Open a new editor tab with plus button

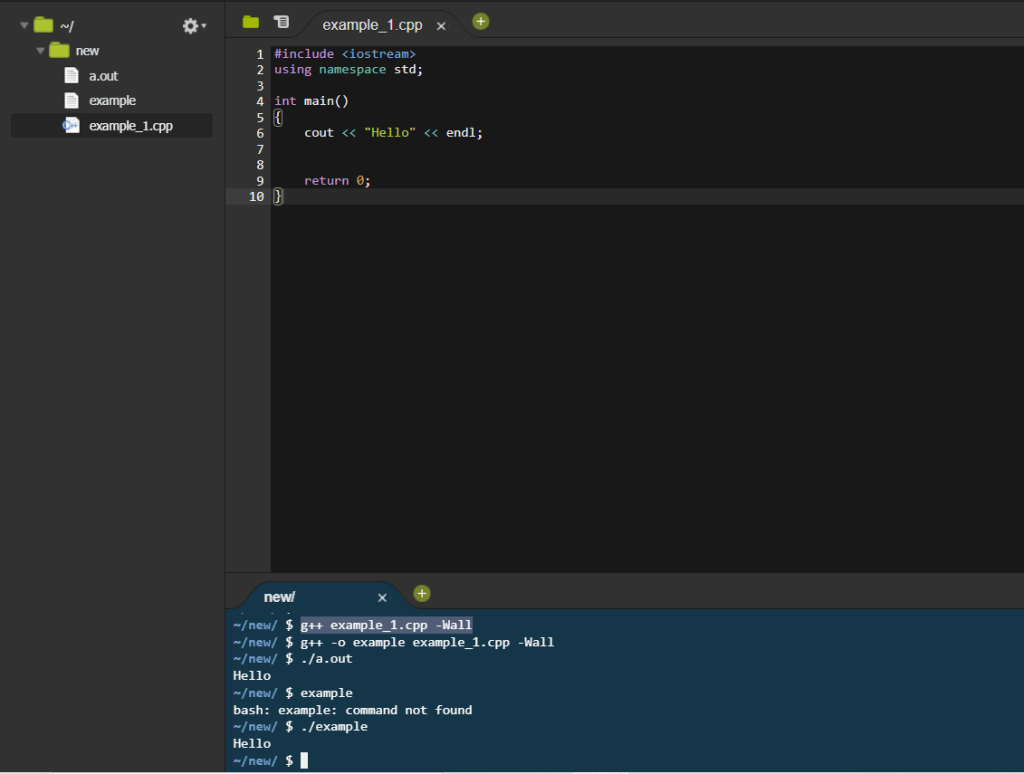pos(481,21)
